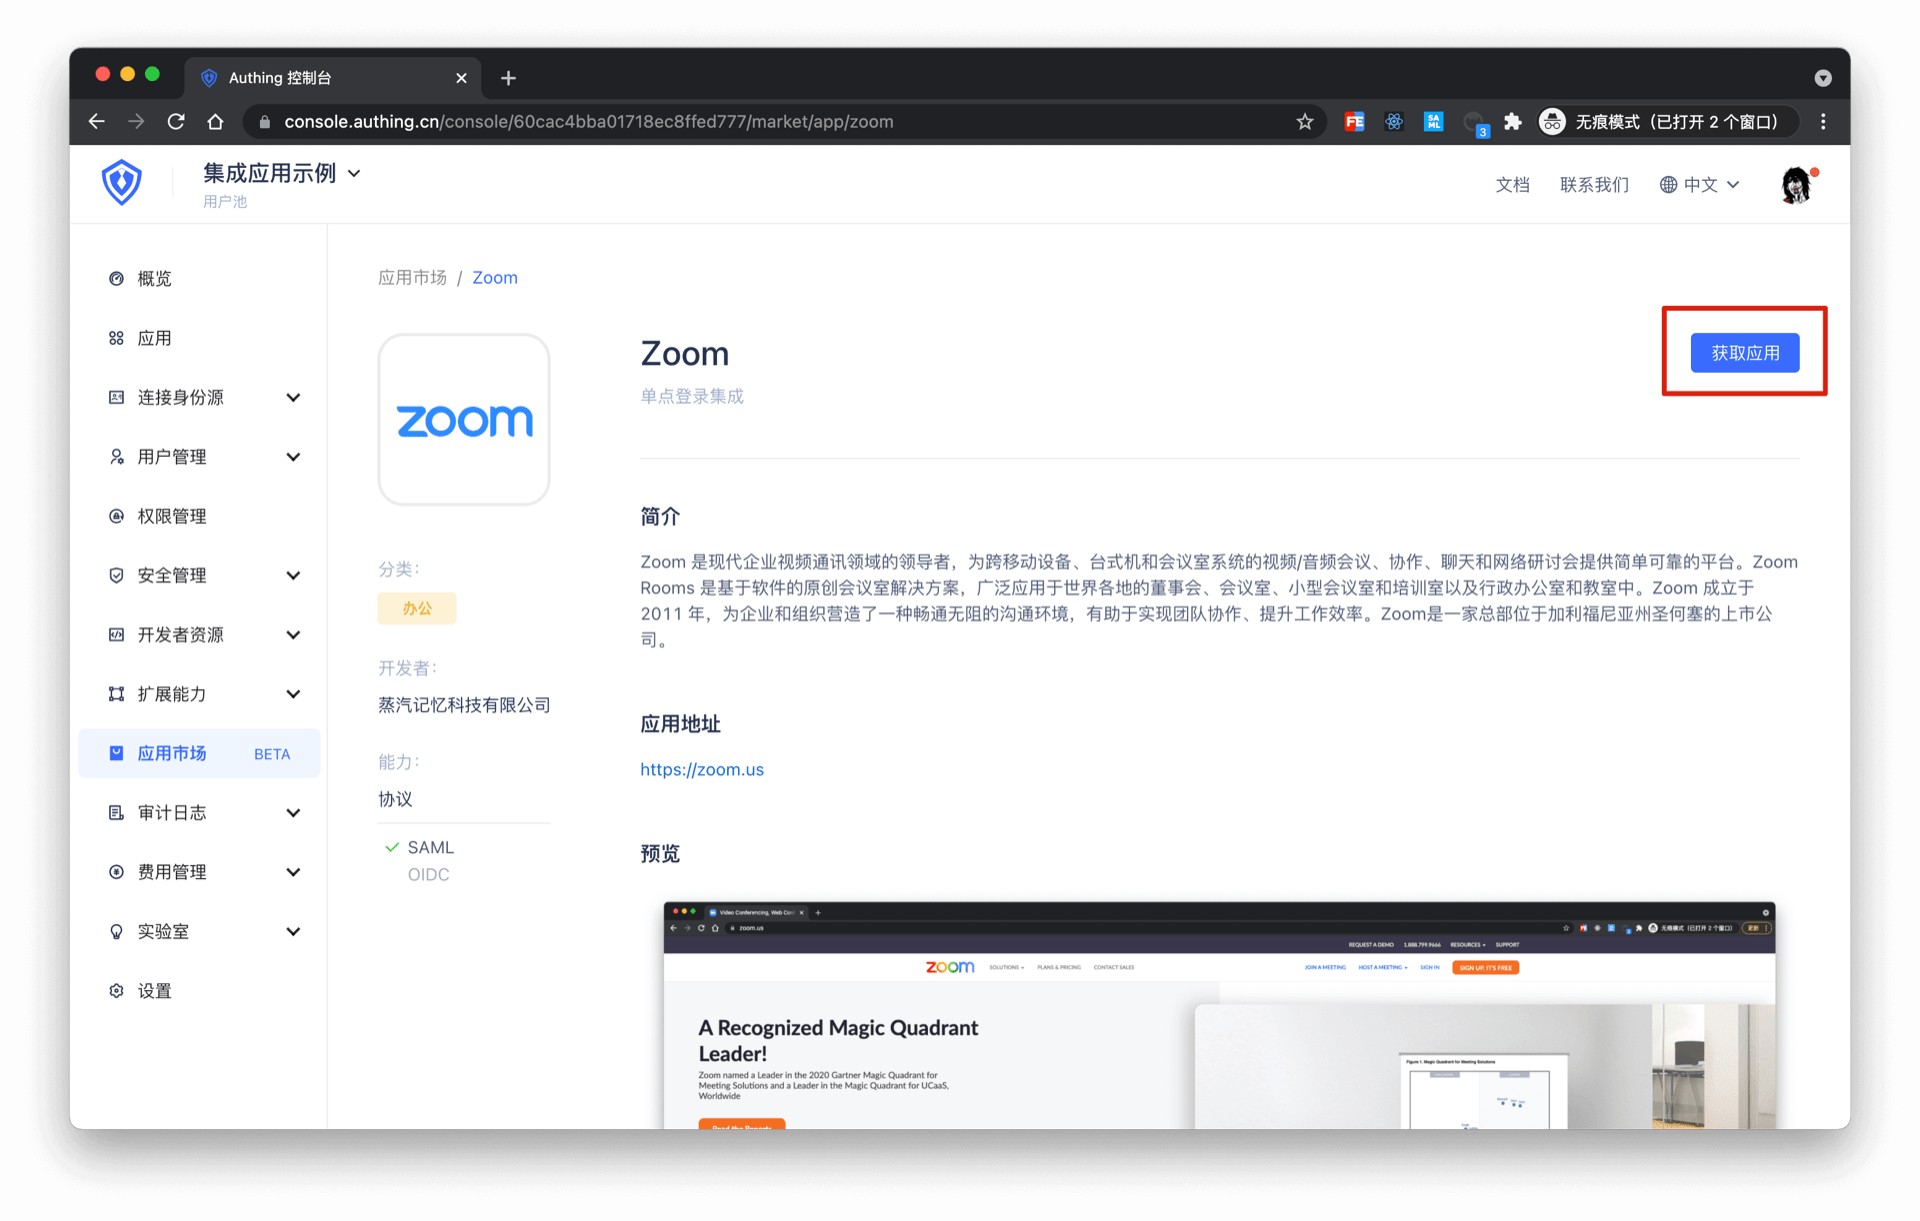
Task: Click the Zoom preview screenshot
Action: [1218, 1015]
